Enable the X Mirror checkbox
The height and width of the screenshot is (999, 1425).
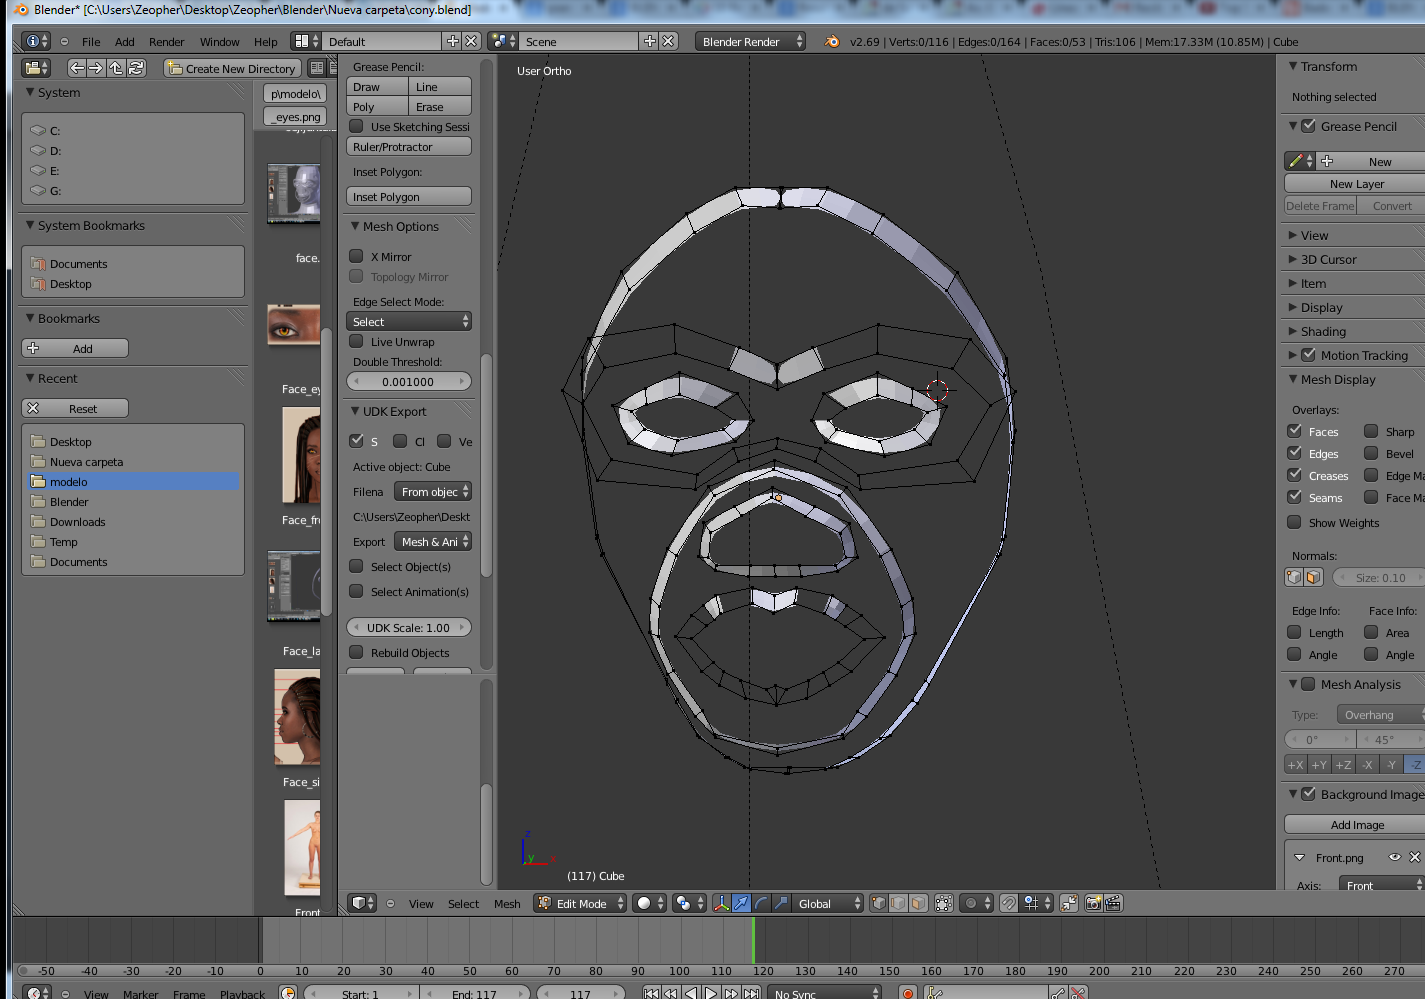click(356, 257)
